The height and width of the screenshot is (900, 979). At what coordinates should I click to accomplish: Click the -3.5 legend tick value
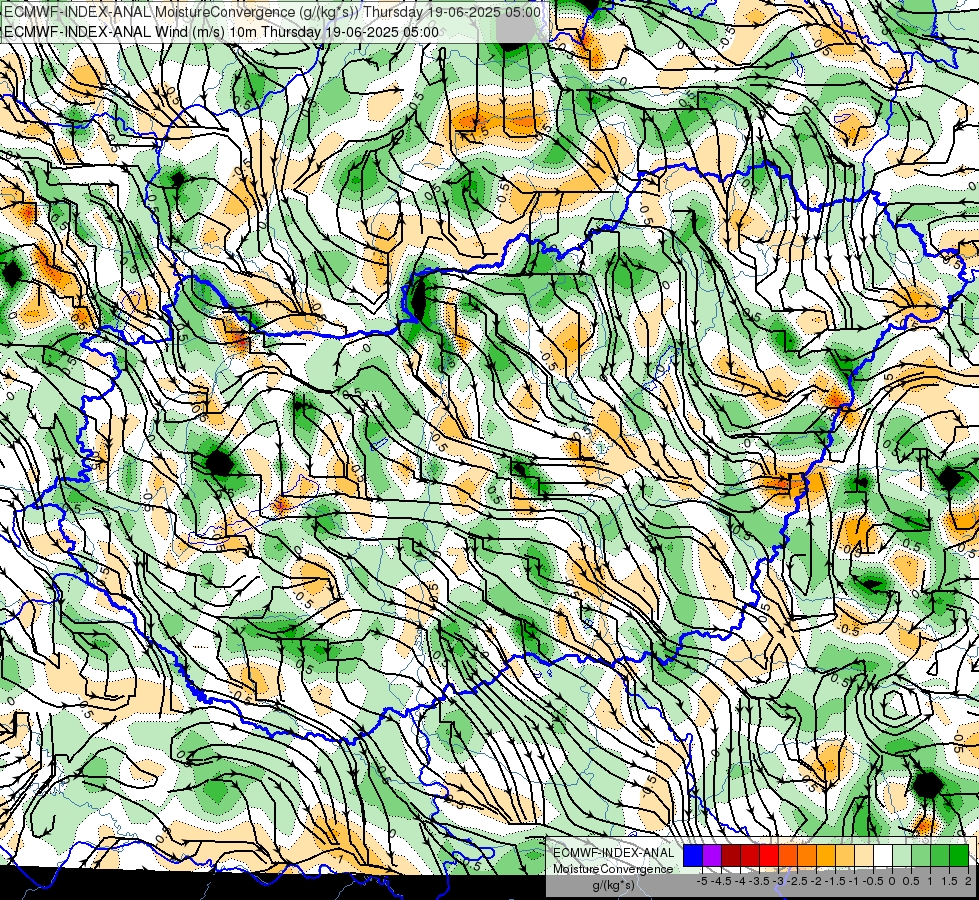point(759,881)
